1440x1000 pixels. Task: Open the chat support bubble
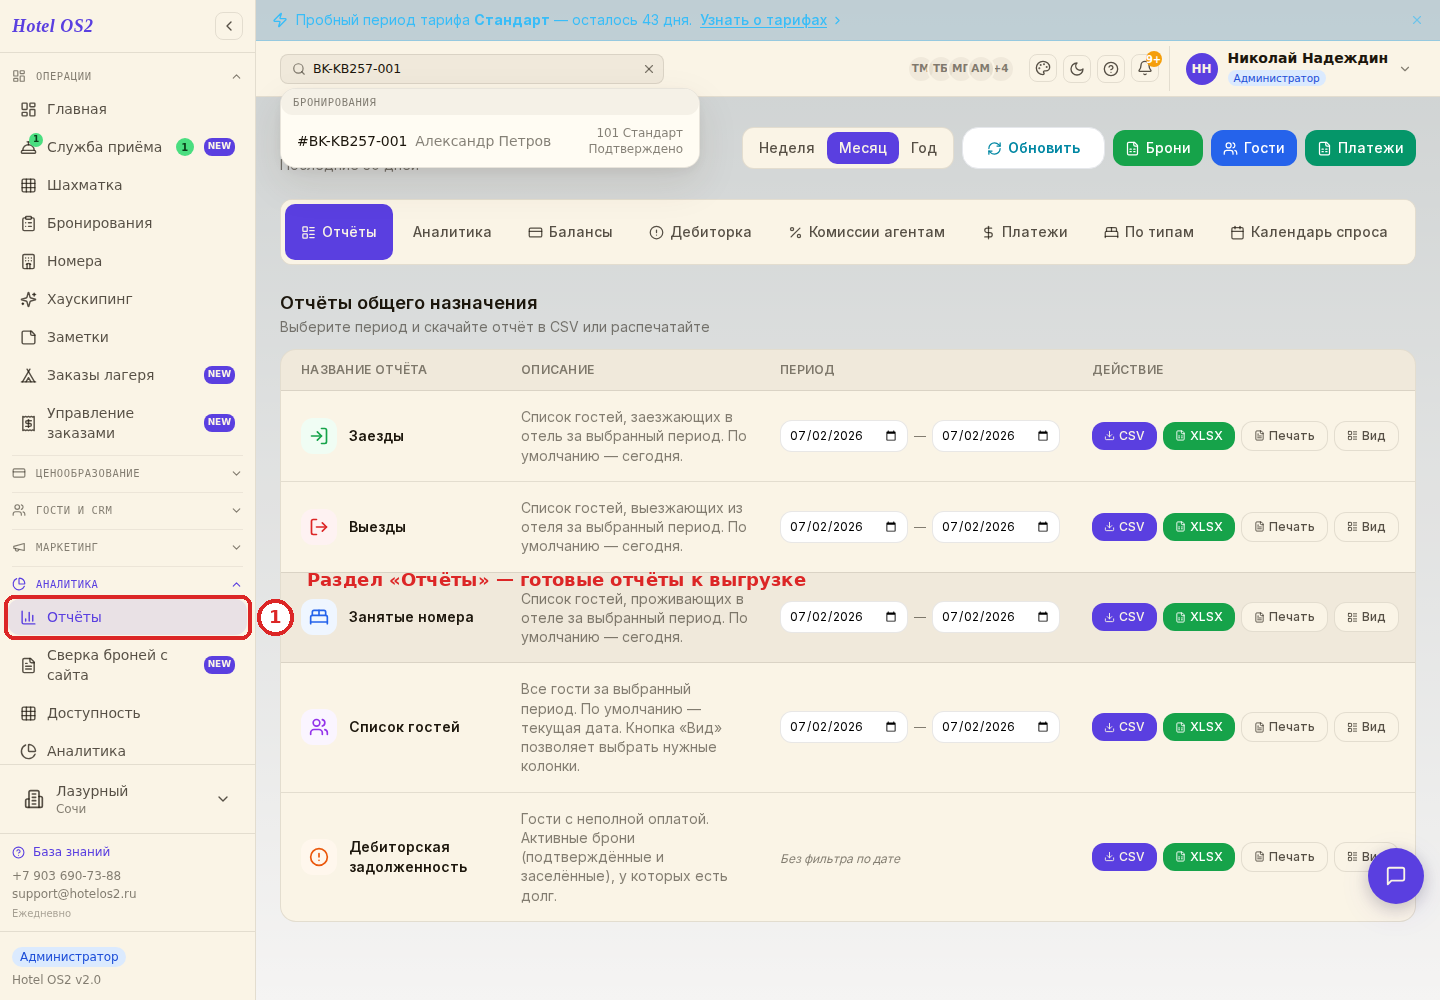pos(1396,876)
